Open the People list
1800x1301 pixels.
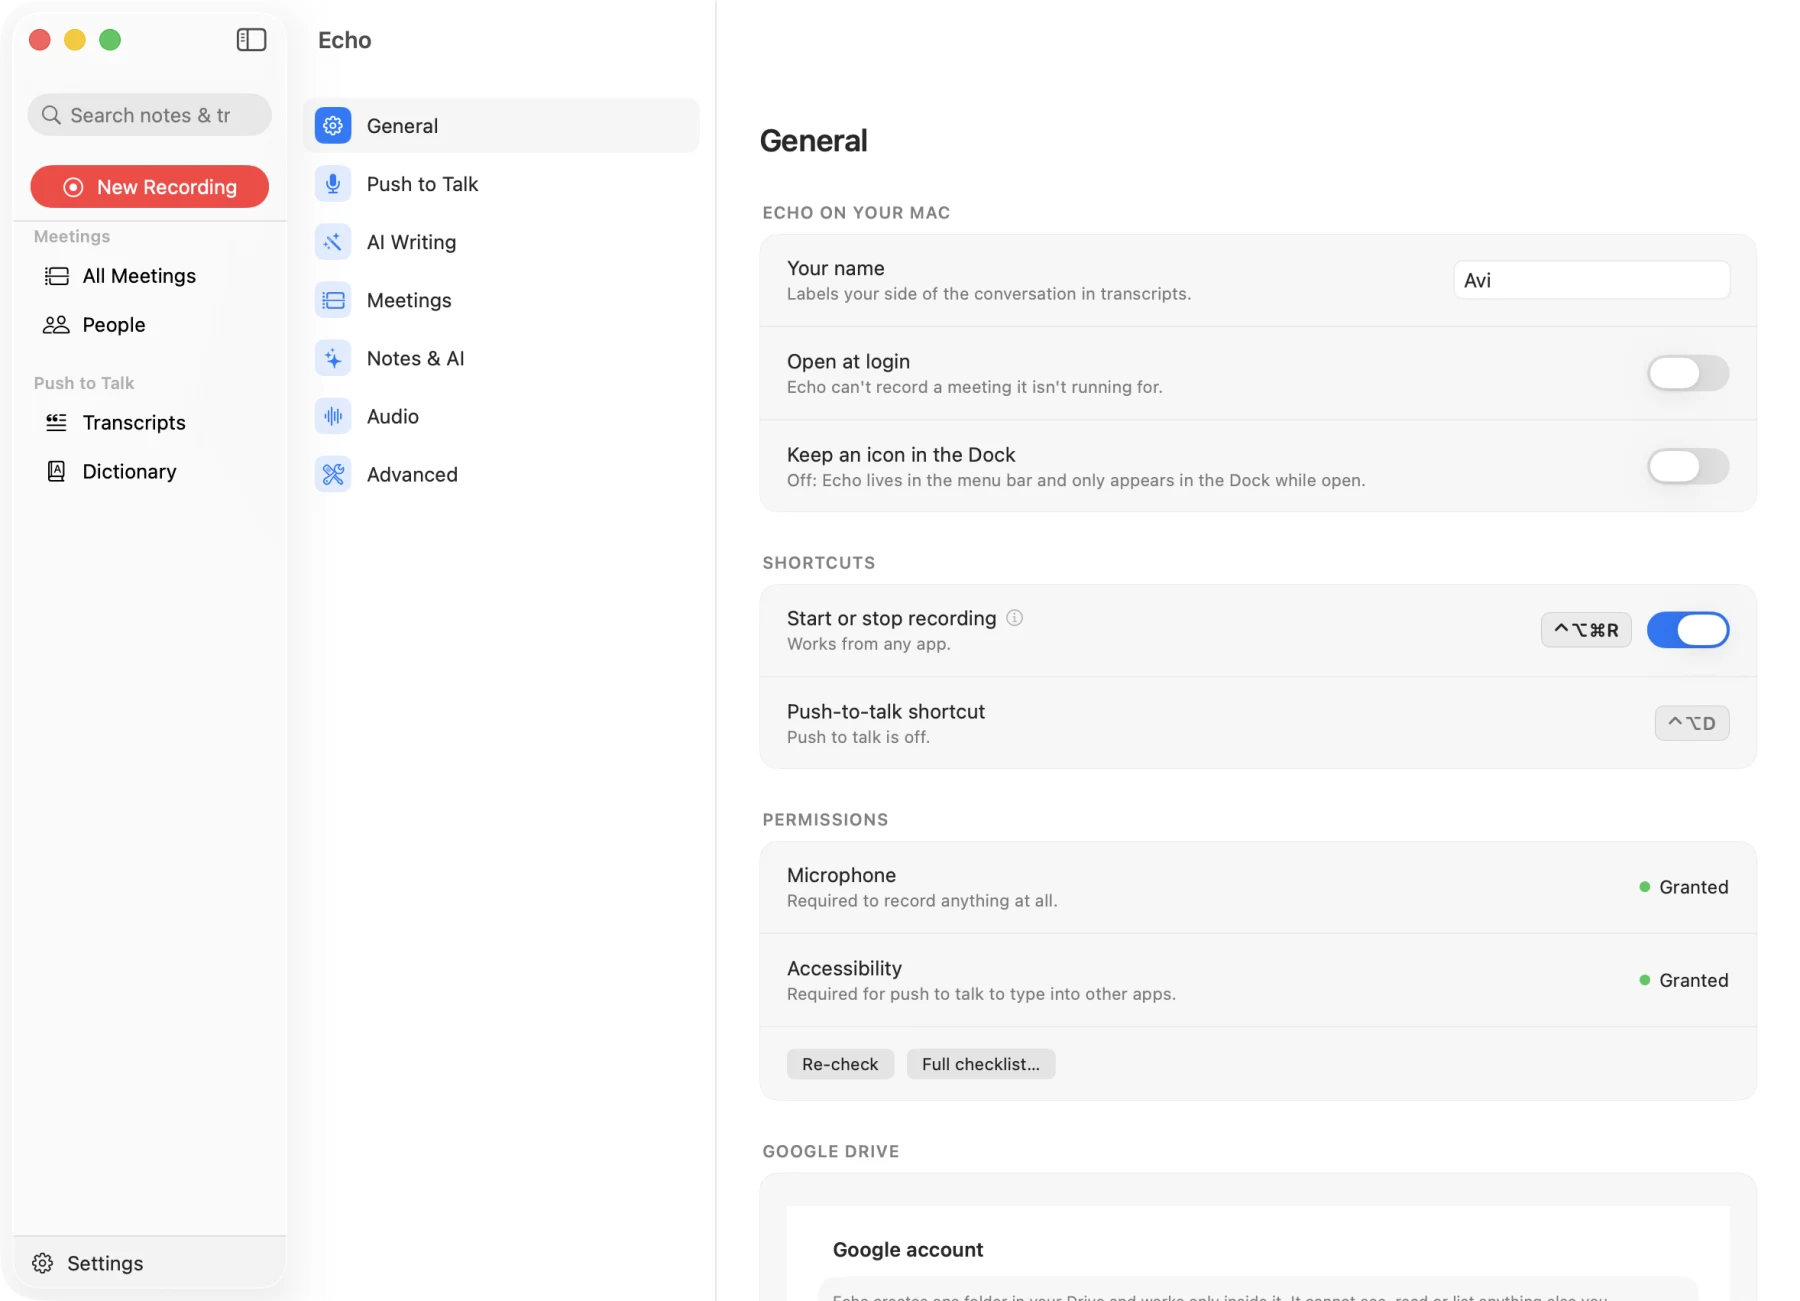[x=150, y=325]
